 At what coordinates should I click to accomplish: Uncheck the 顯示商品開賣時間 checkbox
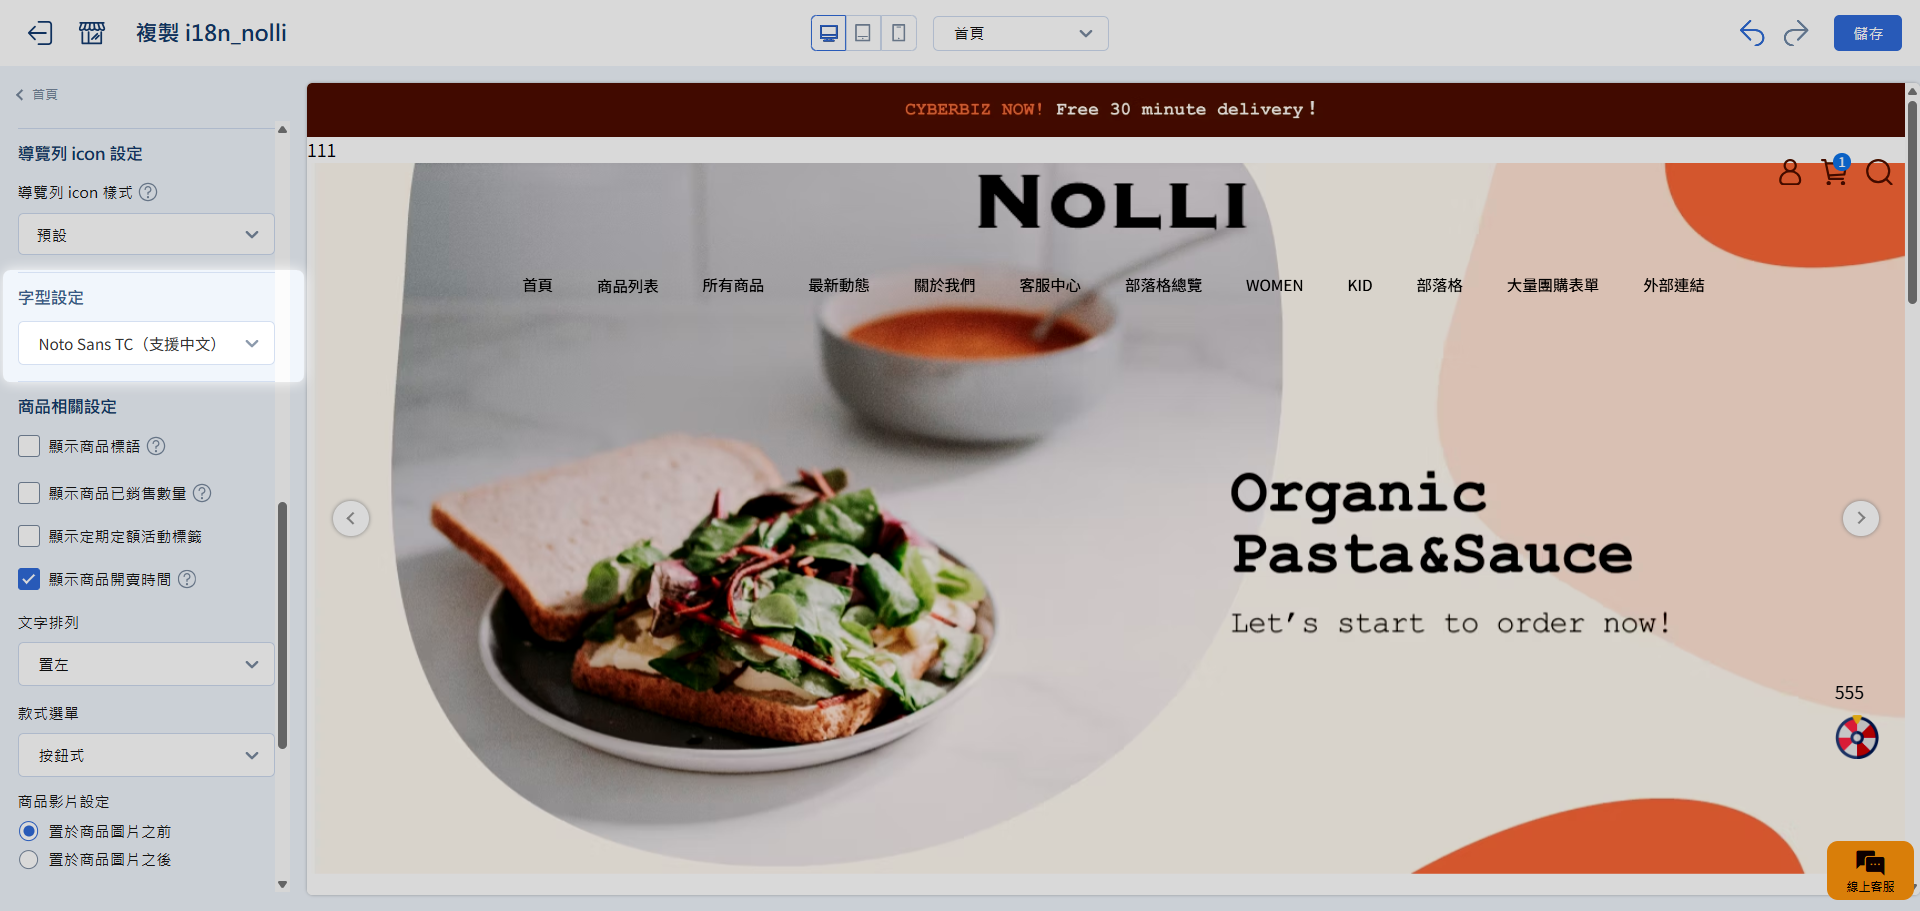click(x=29, y=579)
